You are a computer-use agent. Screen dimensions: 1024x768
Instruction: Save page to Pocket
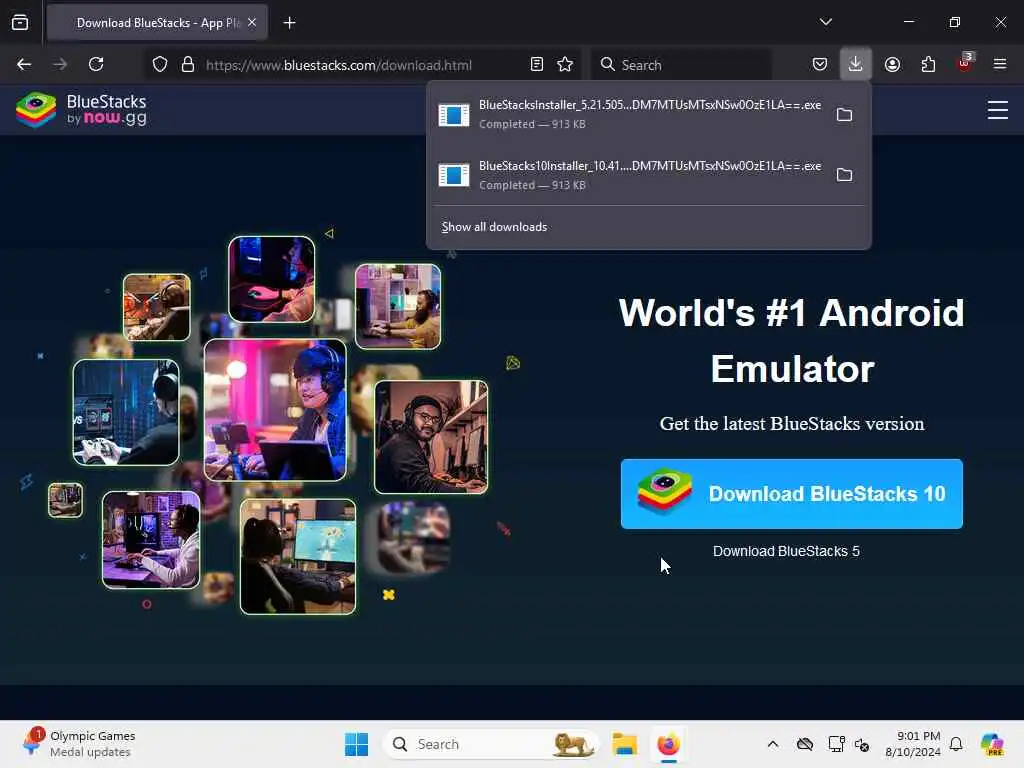[820, 64]
